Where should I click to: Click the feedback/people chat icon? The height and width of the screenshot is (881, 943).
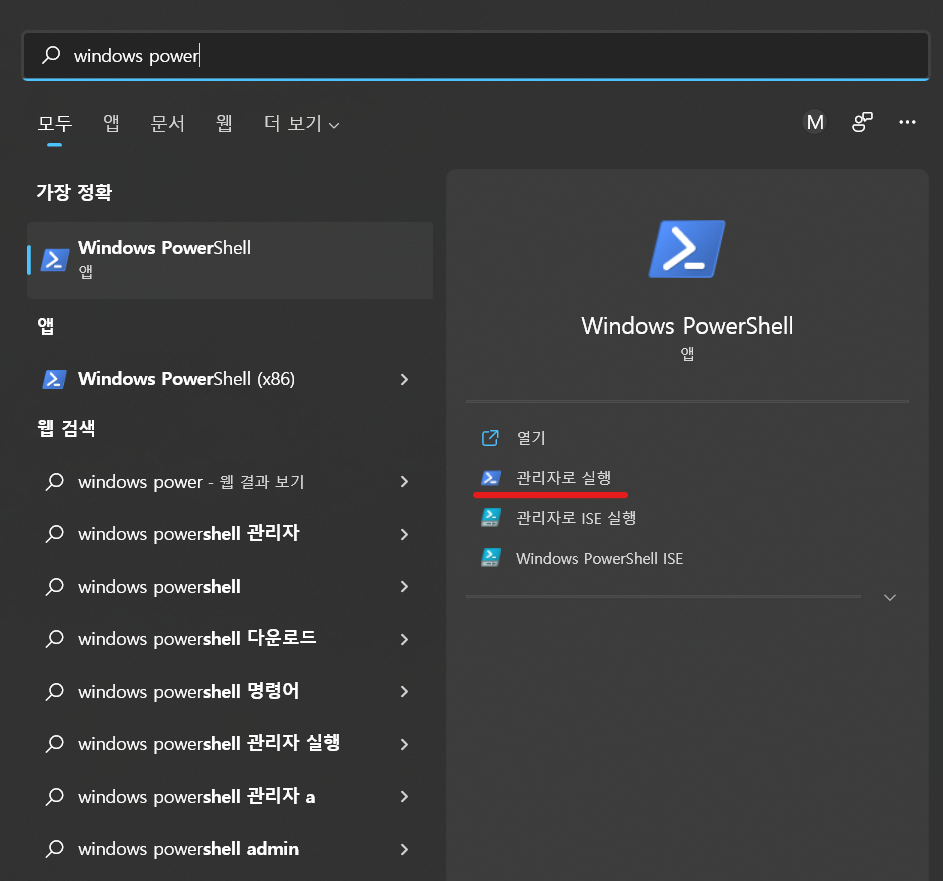862,122
